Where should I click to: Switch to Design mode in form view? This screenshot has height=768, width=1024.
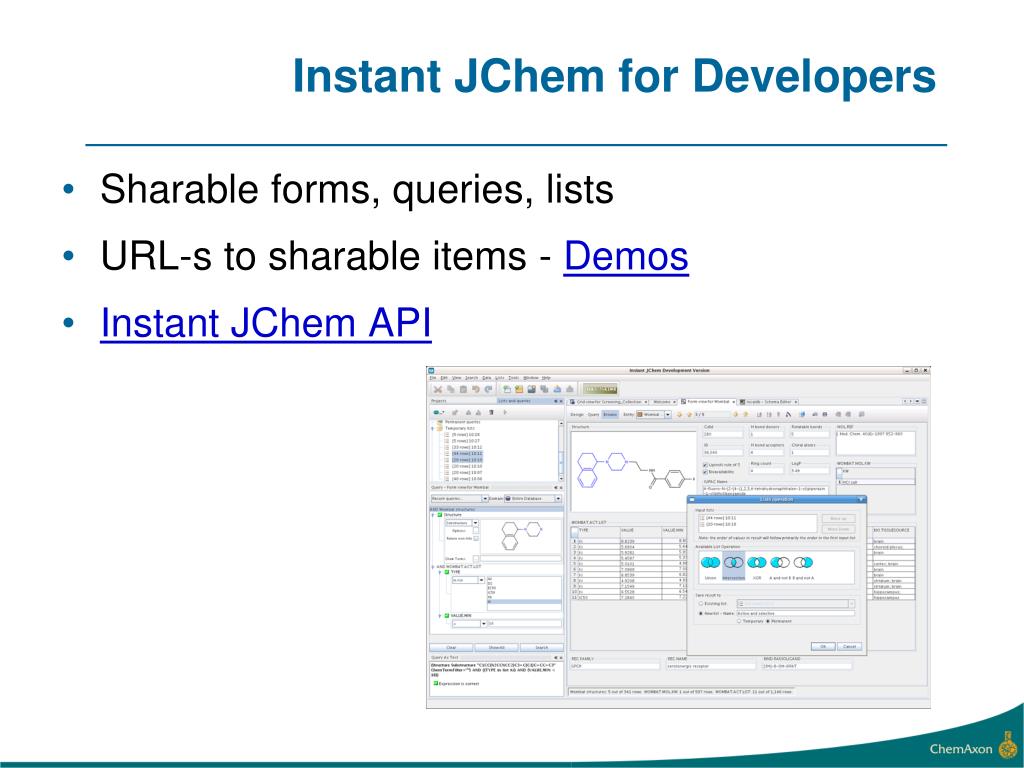point(577,414)
